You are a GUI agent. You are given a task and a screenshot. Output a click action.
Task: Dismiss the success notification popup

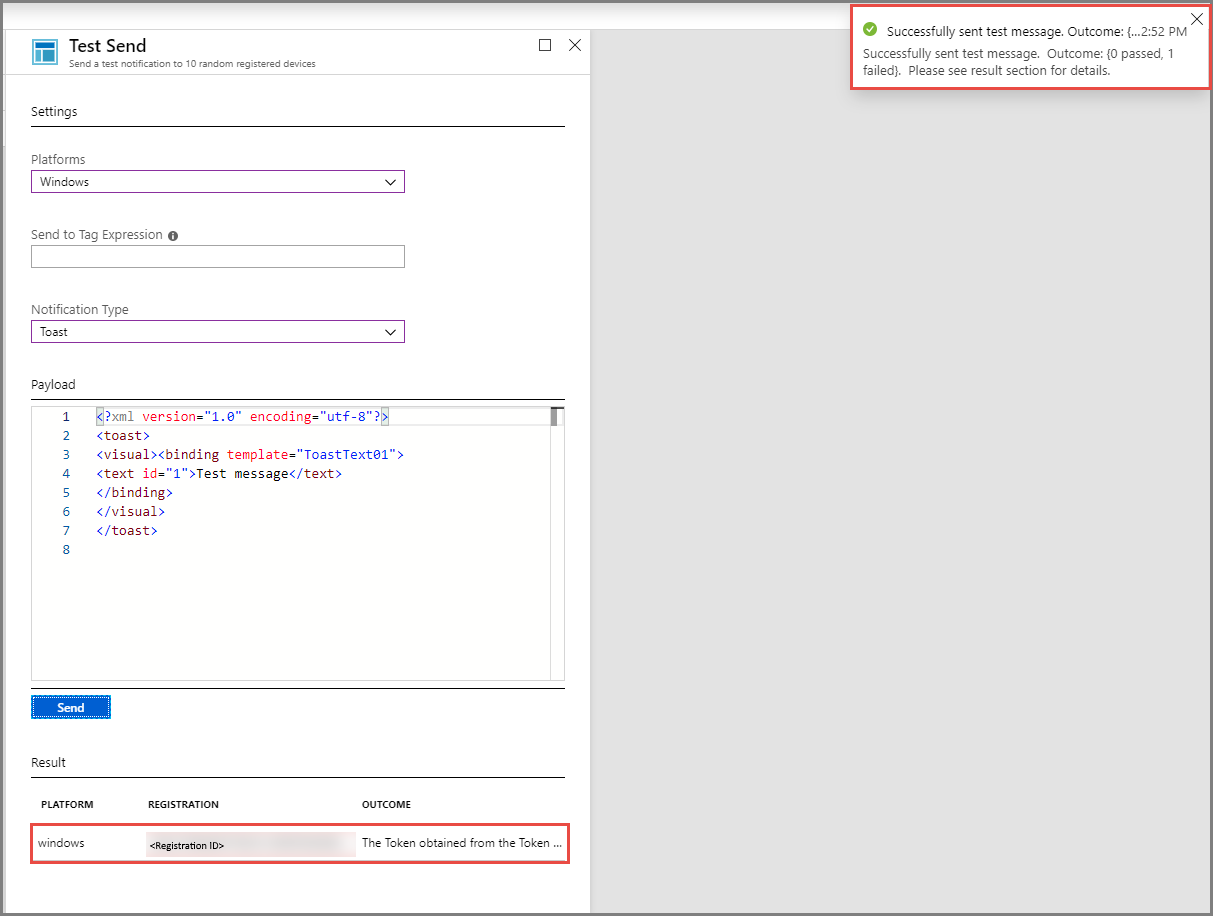coord(1197,19)
